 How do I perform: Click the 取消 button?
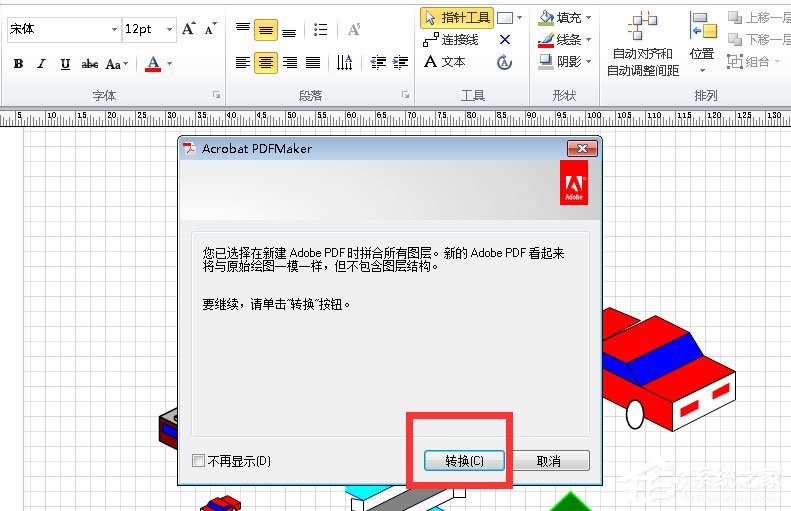pos(549,461)
